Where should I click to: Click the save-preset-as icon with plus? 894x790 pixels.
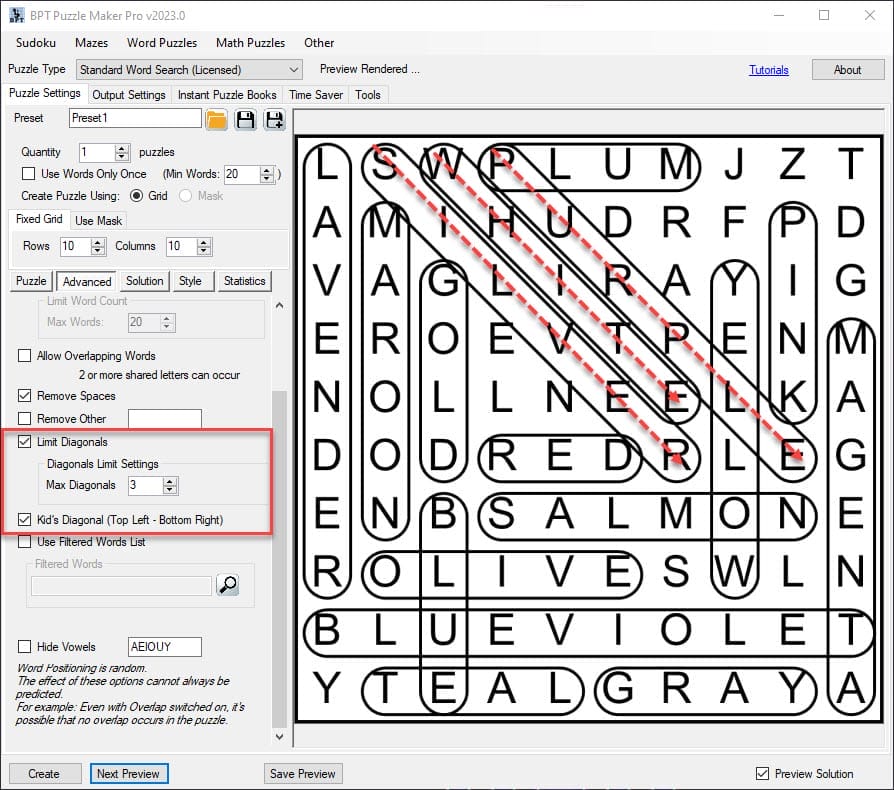coord(274,119)
